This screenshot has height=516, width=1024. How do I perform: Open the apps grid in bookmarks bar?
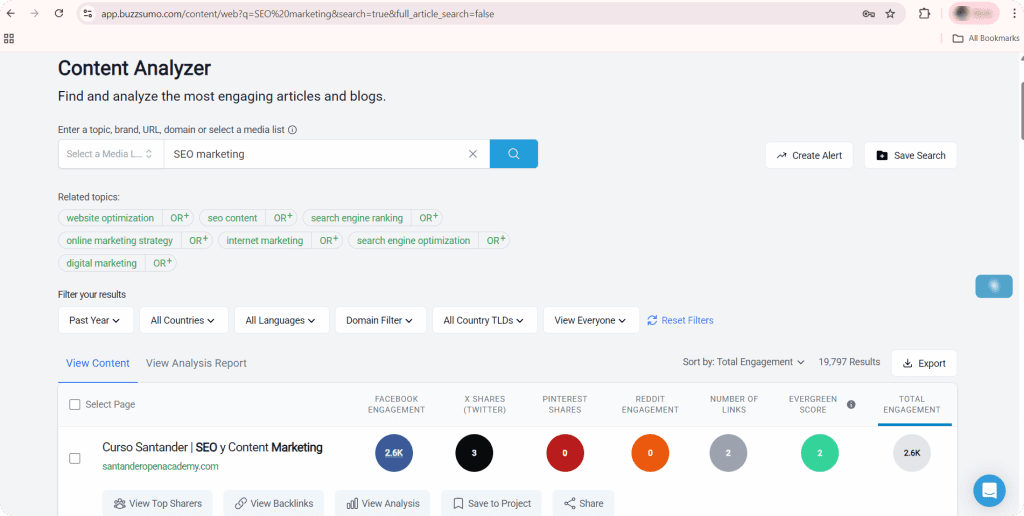click(x=8, y=39)
